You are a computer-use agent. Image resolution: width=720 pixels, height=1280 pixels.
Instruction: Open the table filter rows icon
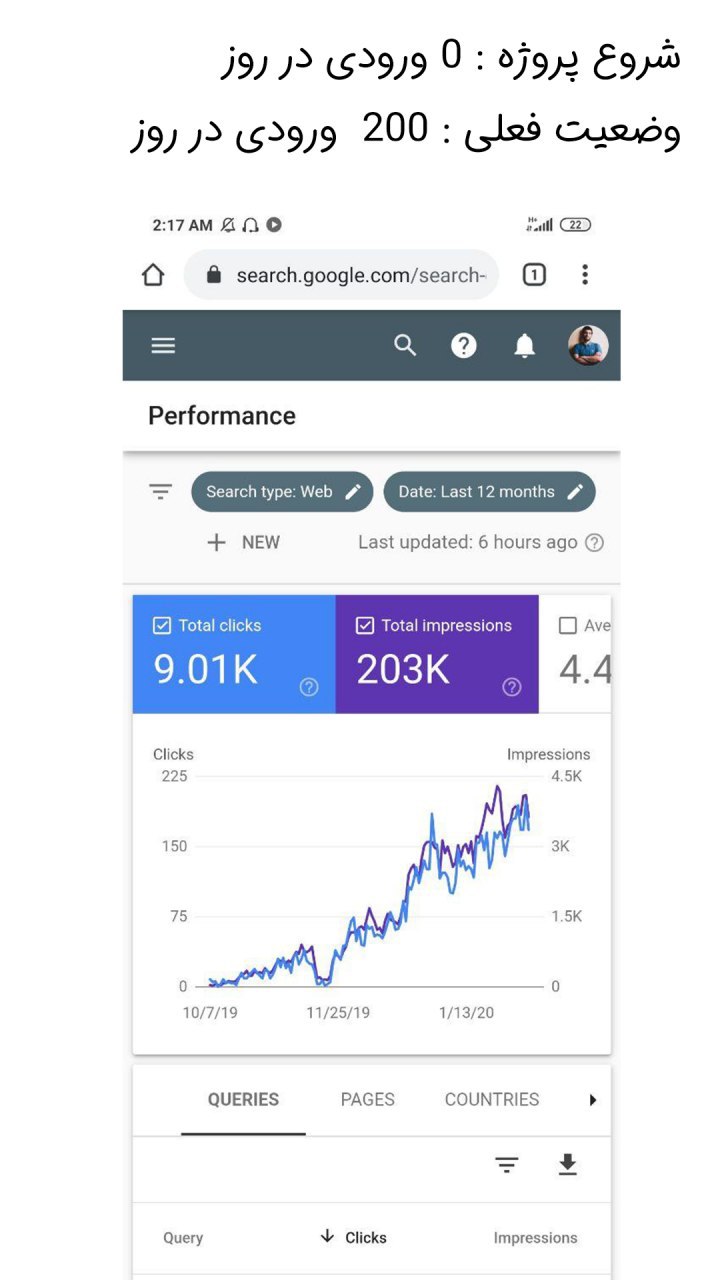coord(507,1165)
